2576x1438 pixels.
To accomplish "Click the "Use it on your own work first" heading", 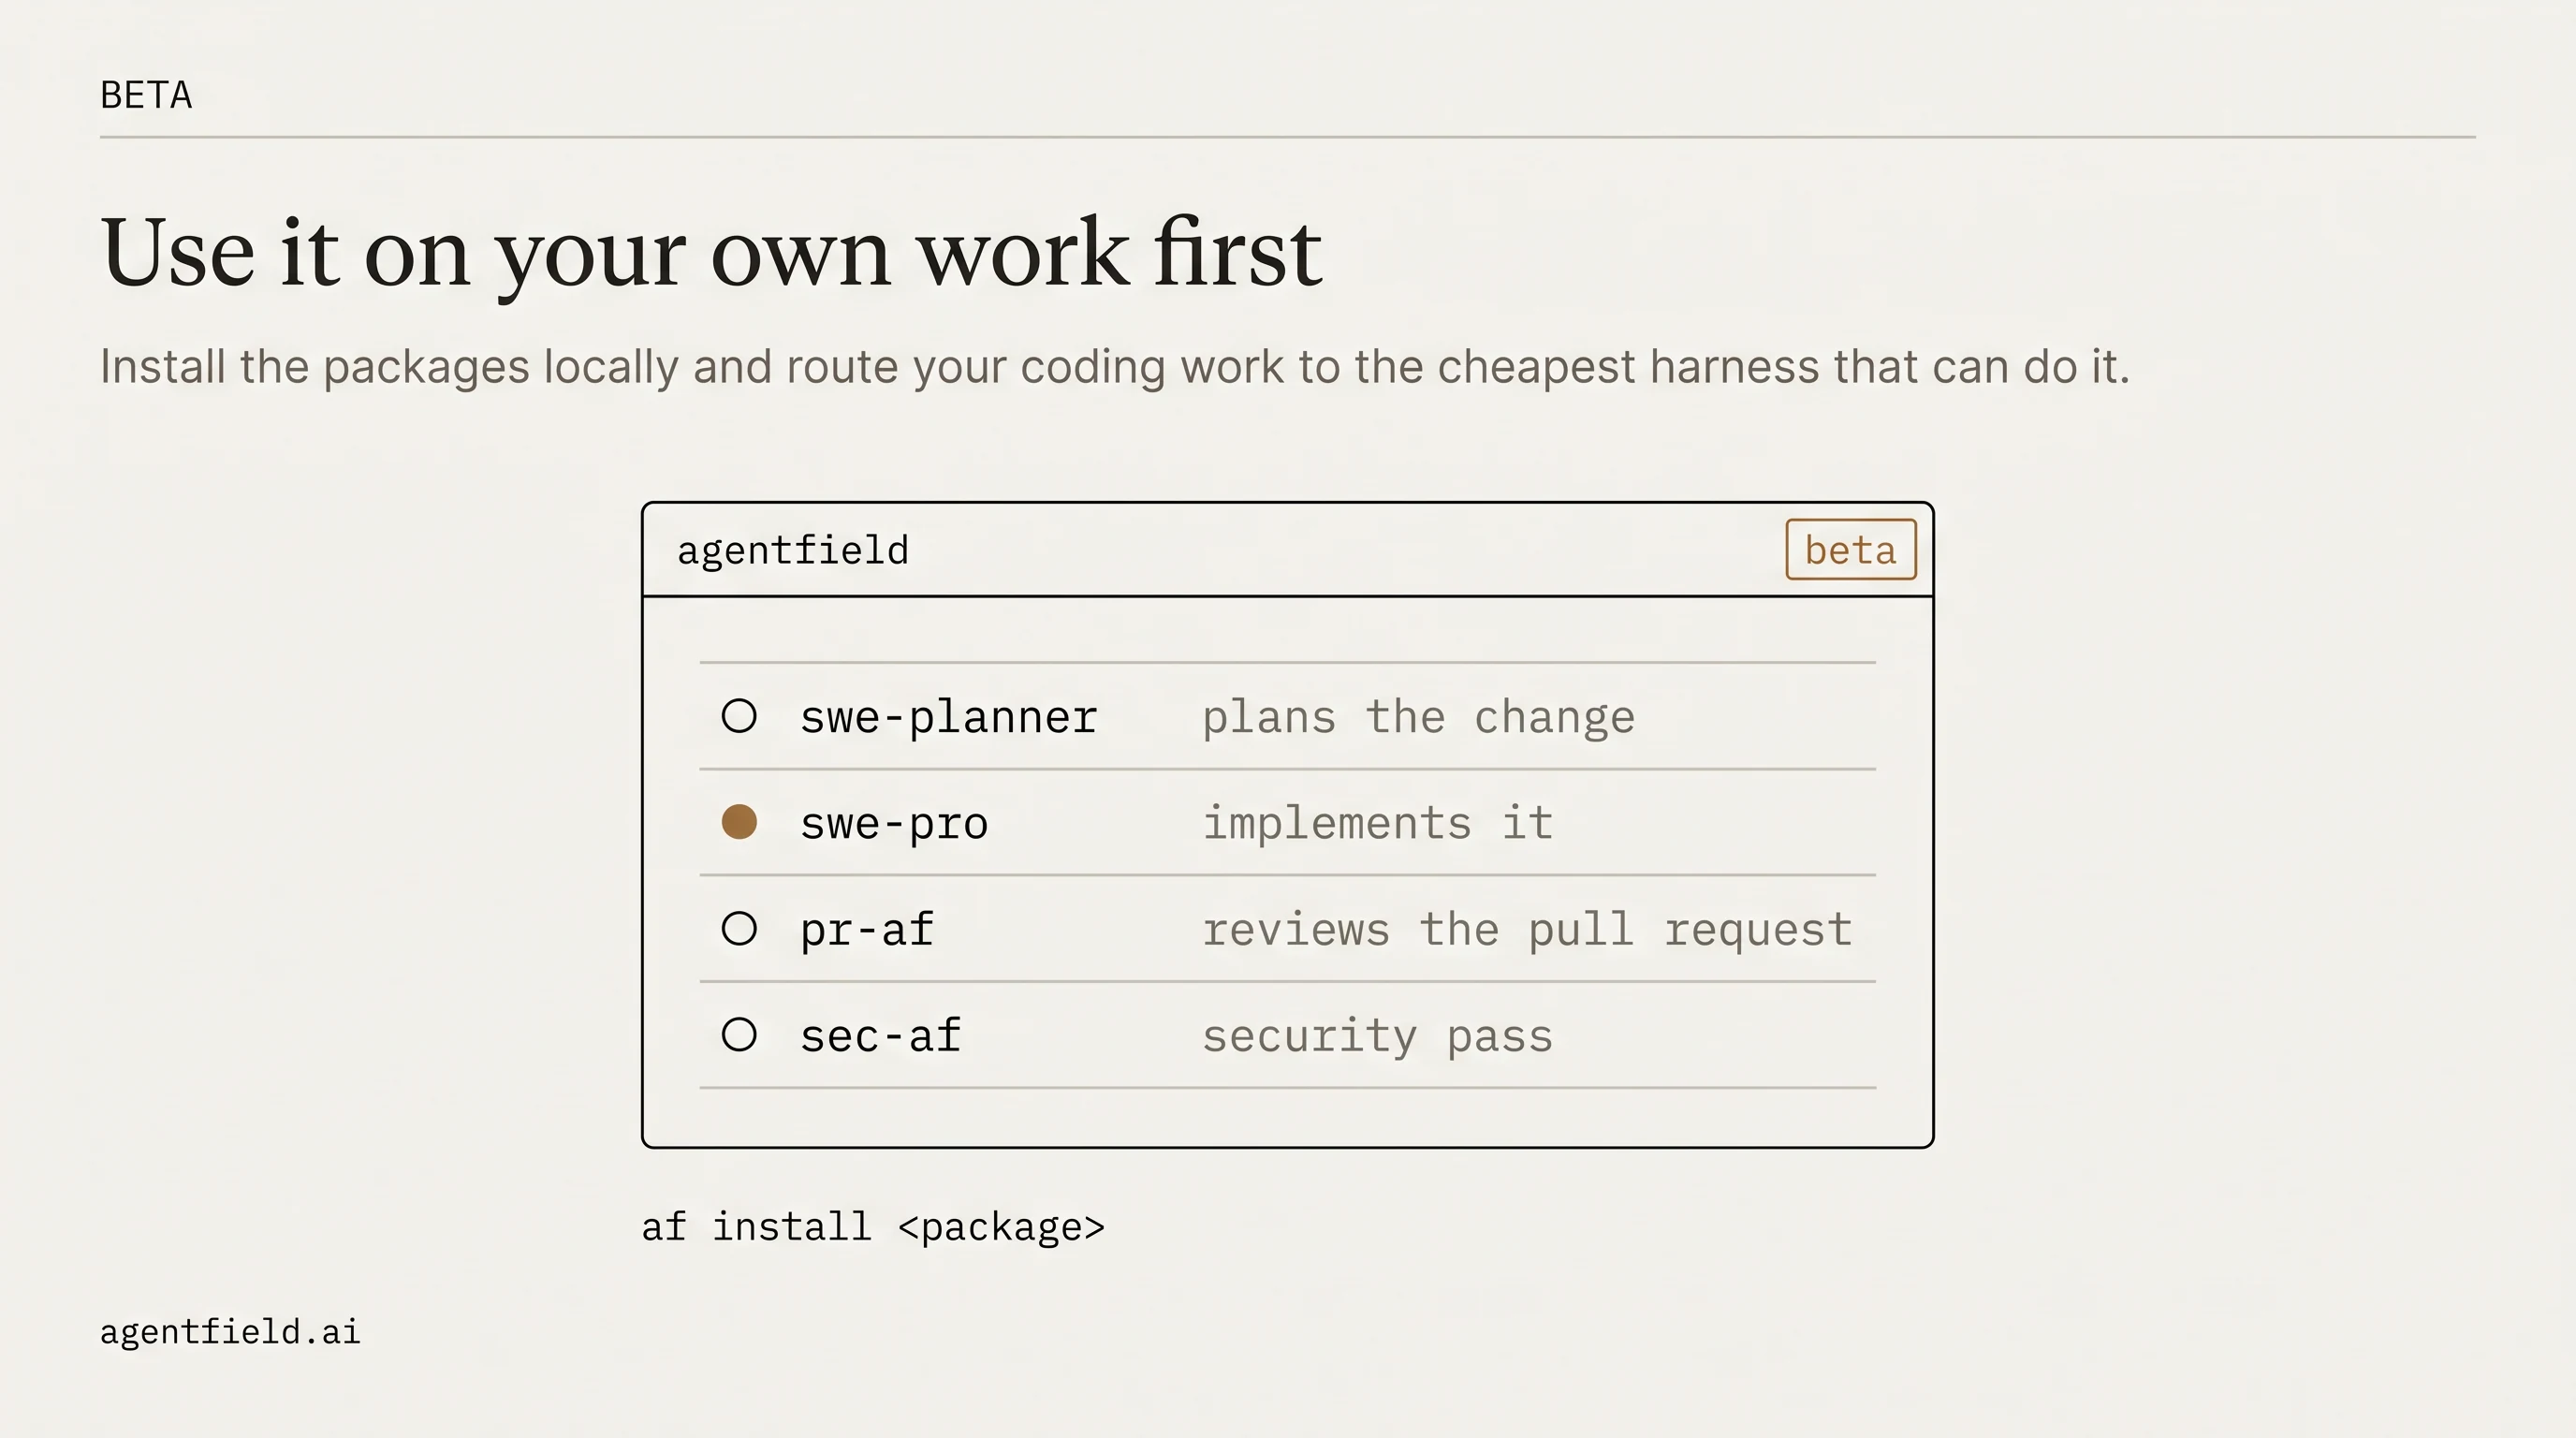I will tap(711, 253).
